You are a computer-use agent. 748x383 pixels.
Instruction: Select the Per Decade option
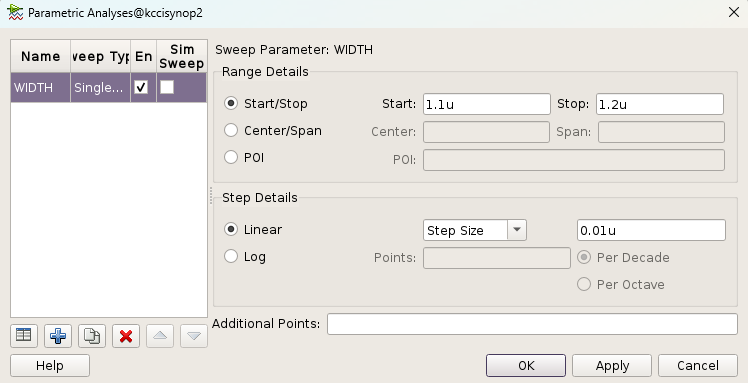[x=584, y=258]
